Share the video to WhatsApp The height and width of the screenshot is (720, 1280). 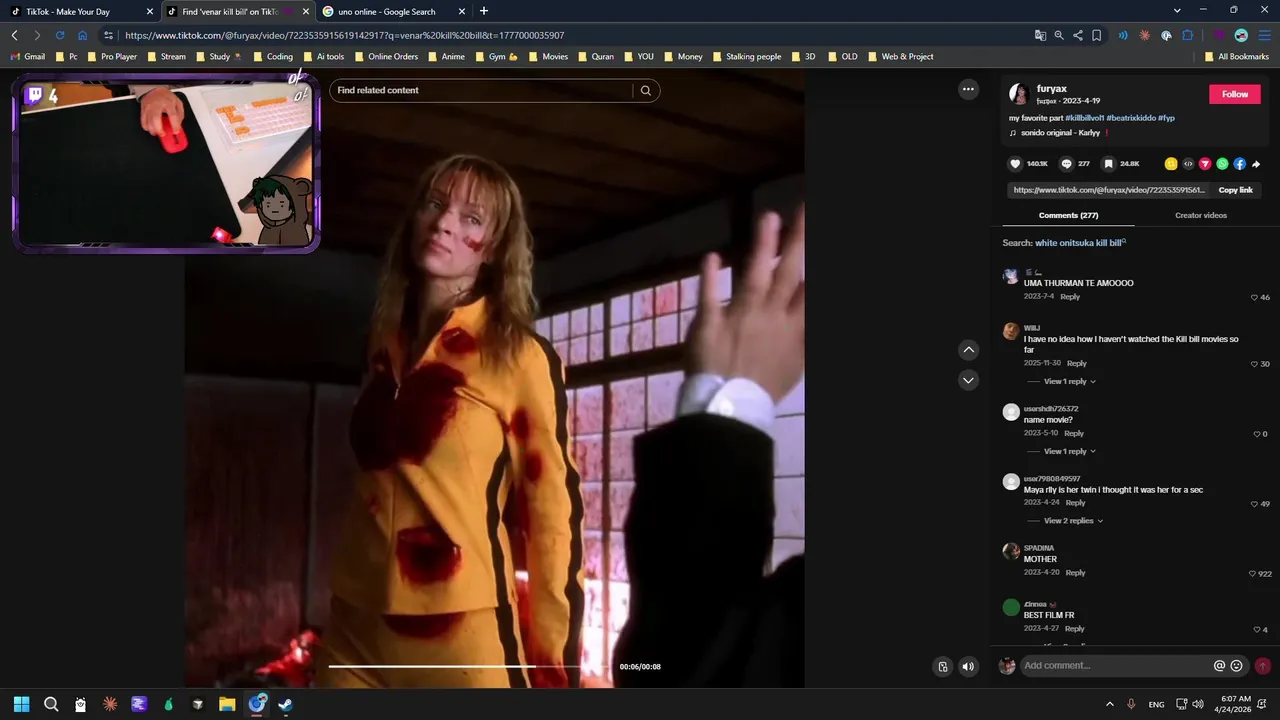pos(1222,164)
